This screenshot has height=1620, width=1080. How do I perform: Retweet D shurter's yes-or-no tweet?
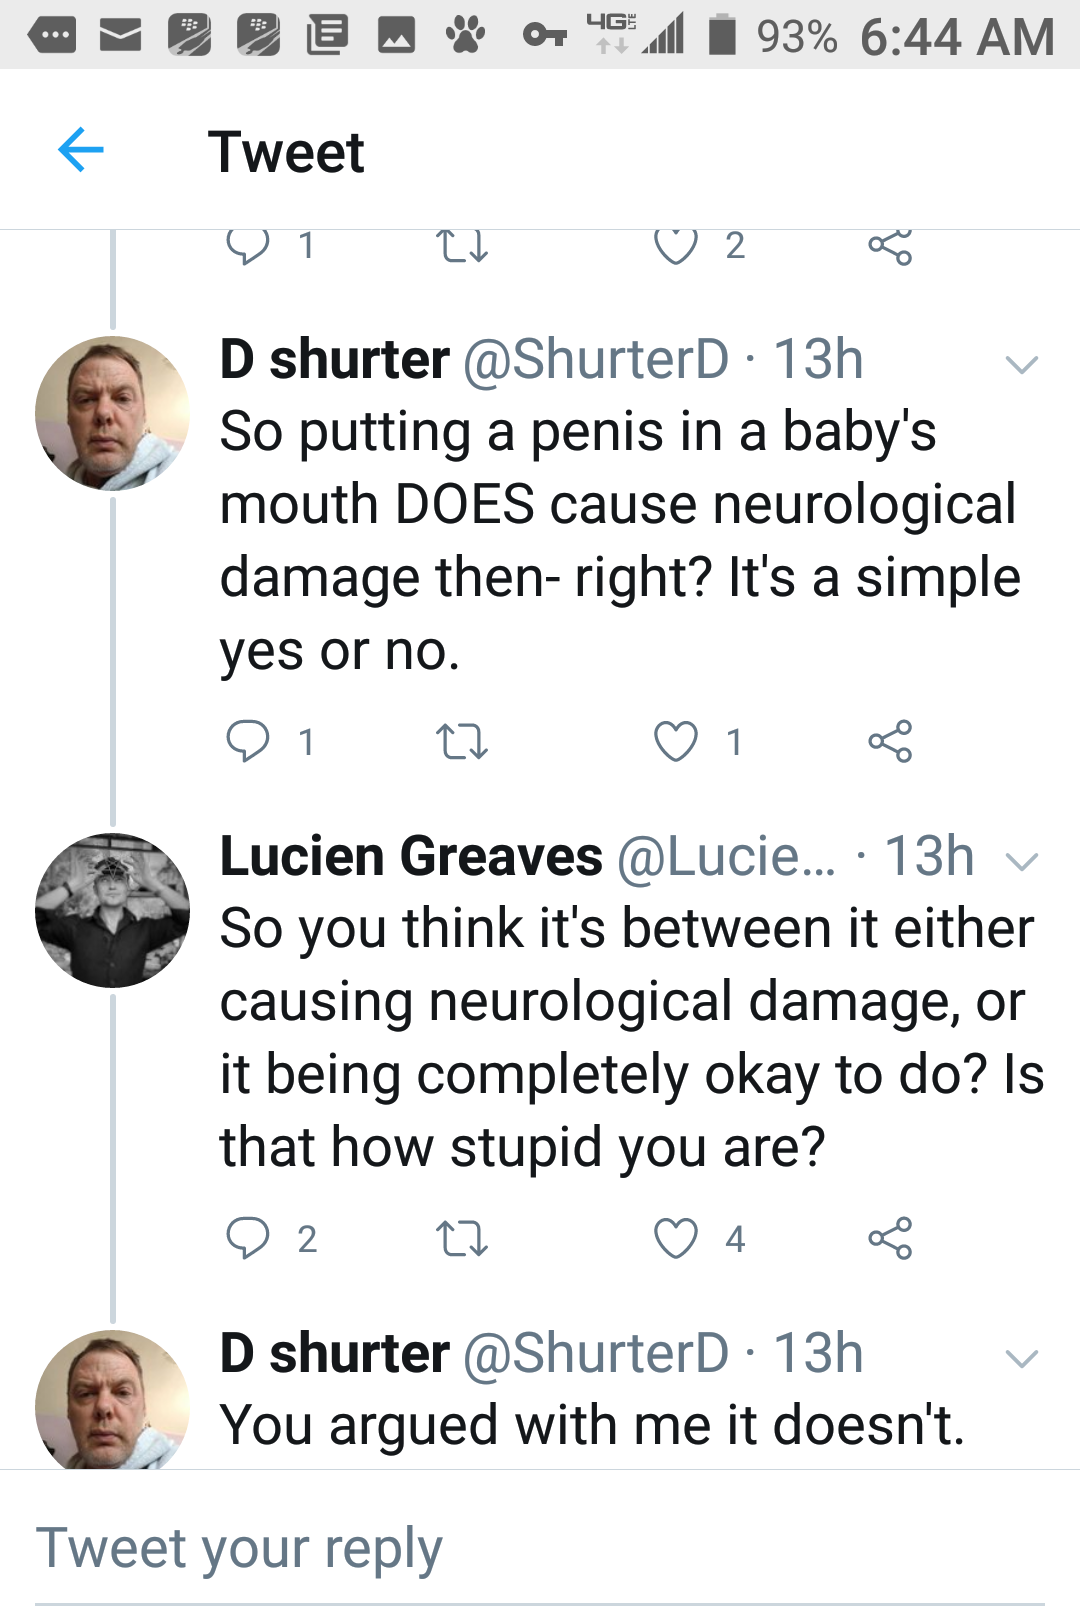click(x=462, y=741)
